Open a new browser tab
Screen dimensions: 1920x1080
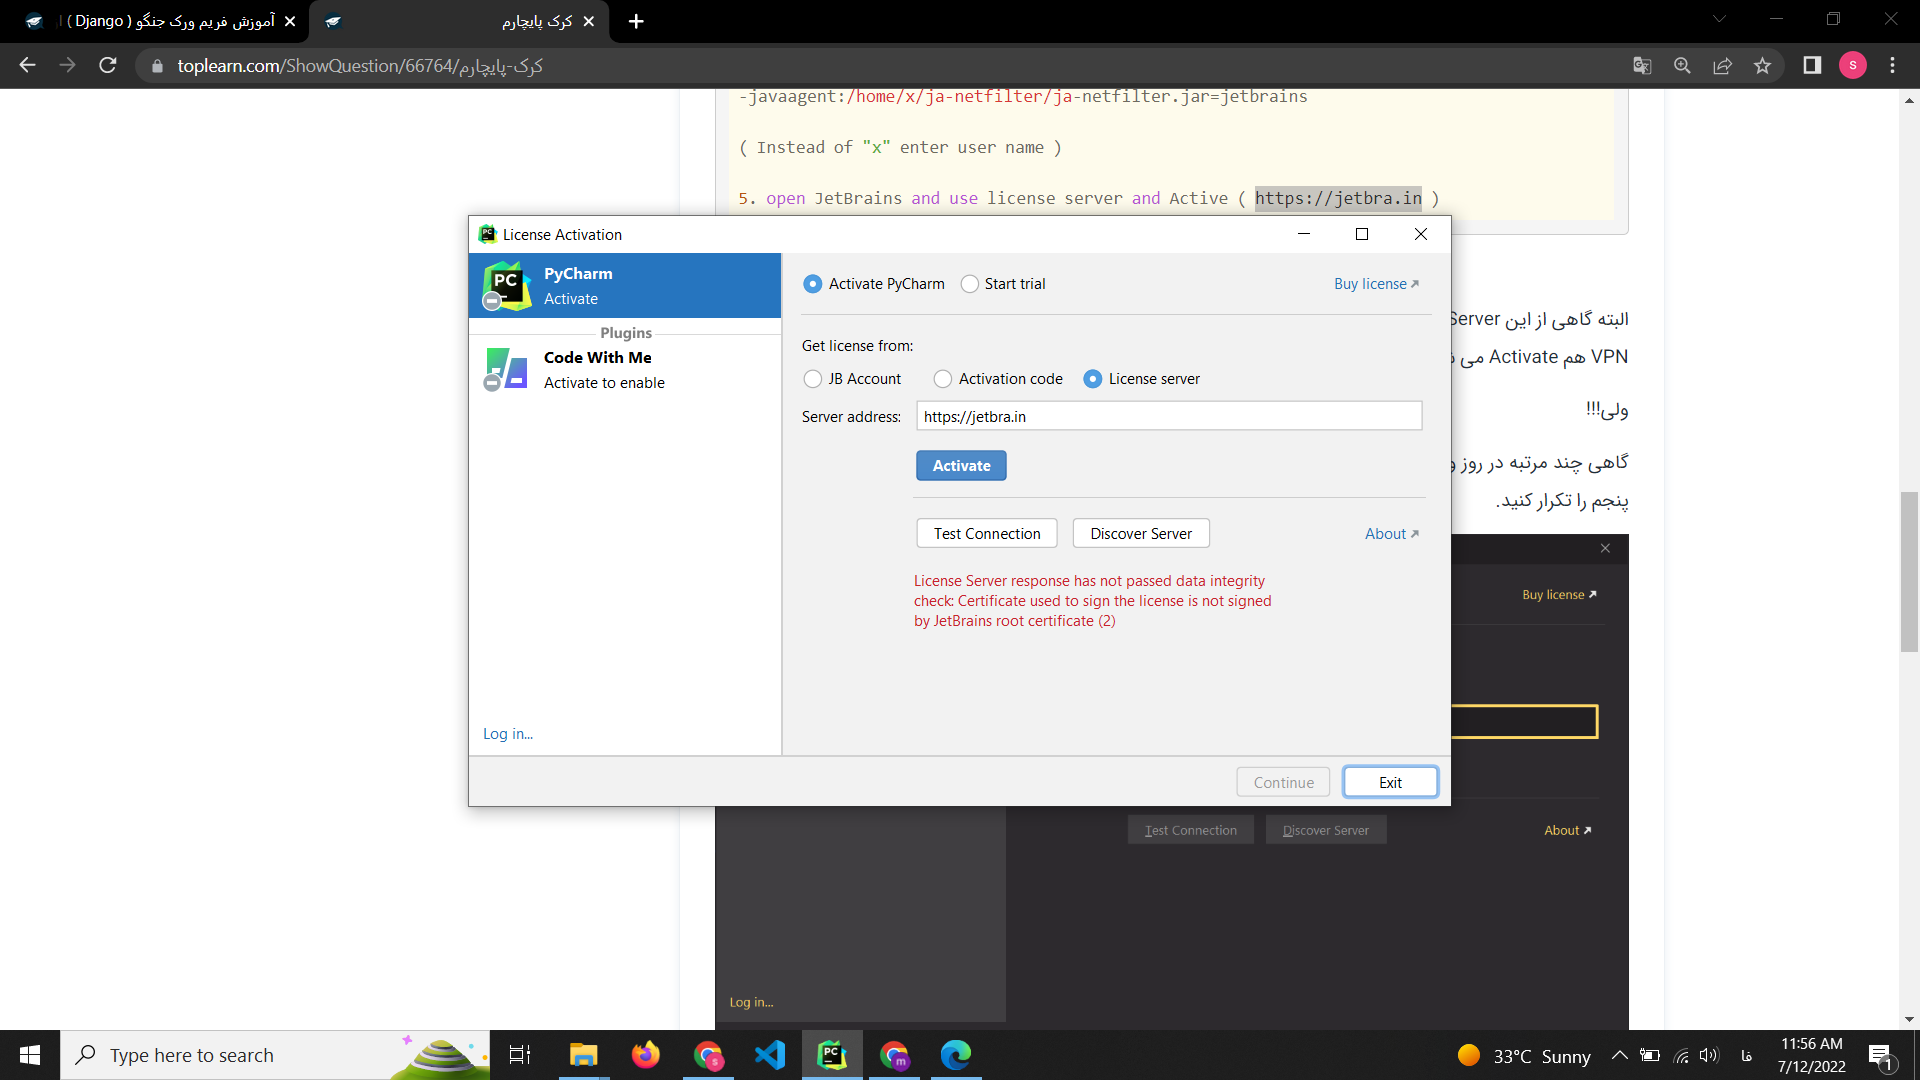pos(636,21)
